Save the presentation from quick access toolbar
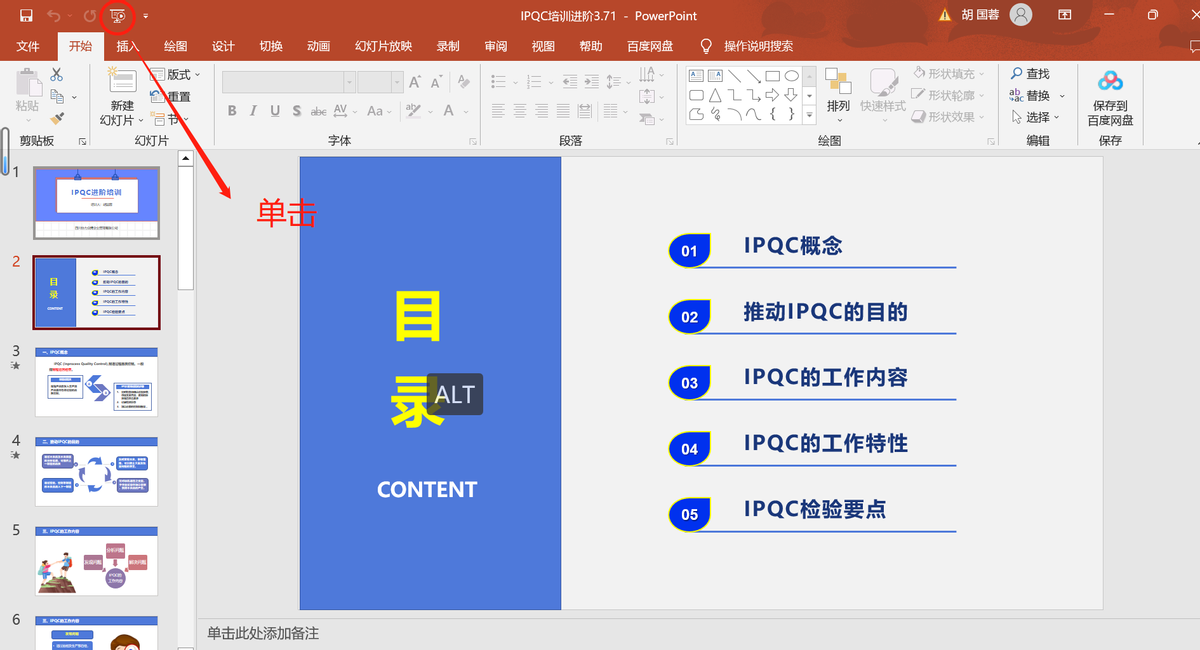1200x650 pixels. (26, 16)
